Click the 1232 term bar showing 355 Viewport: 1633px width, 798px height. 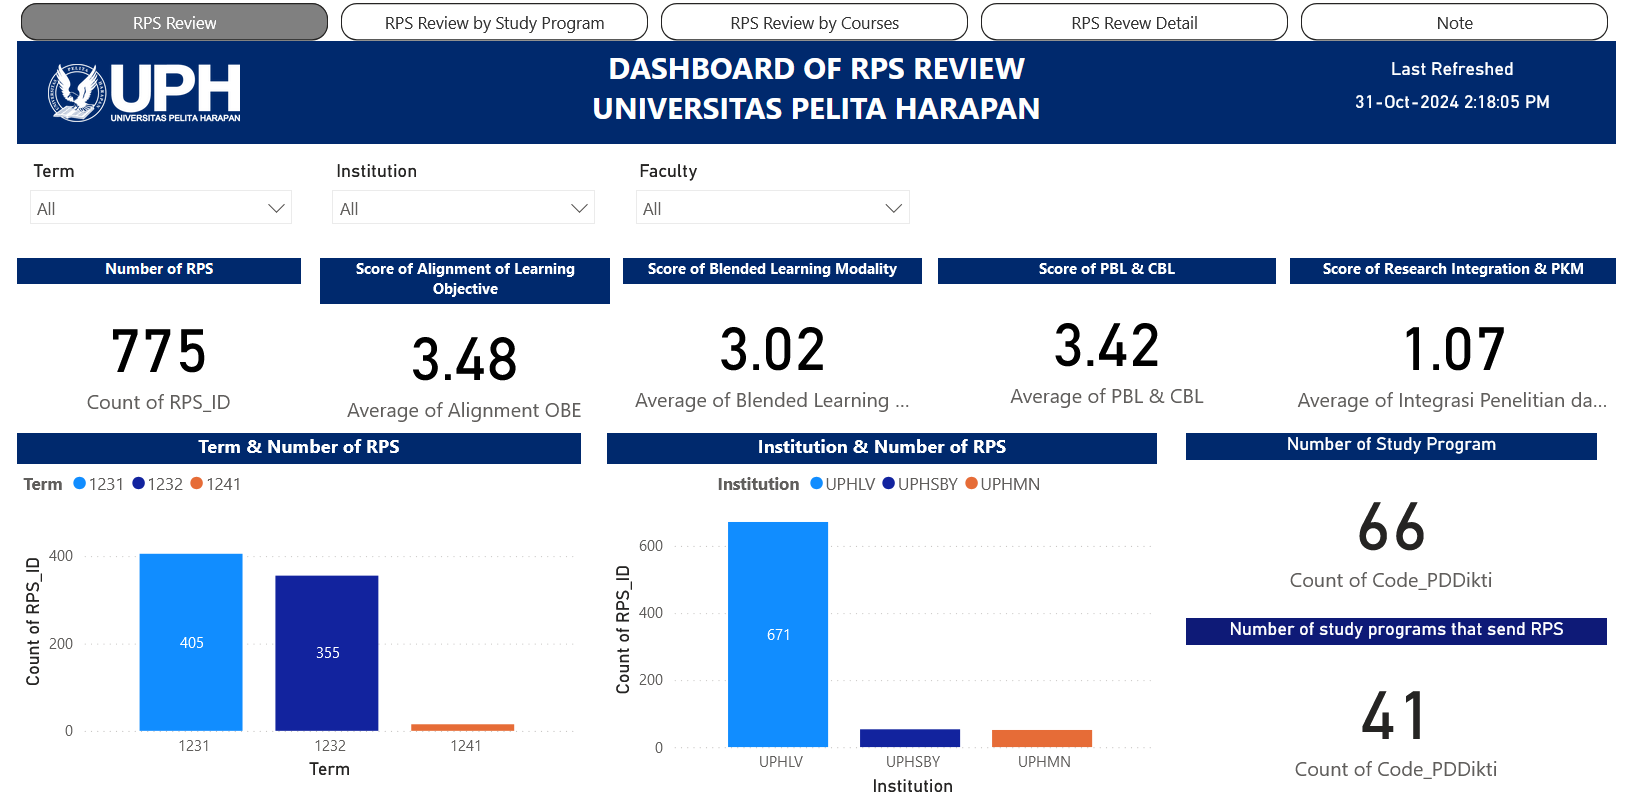[x=327, y=653]
